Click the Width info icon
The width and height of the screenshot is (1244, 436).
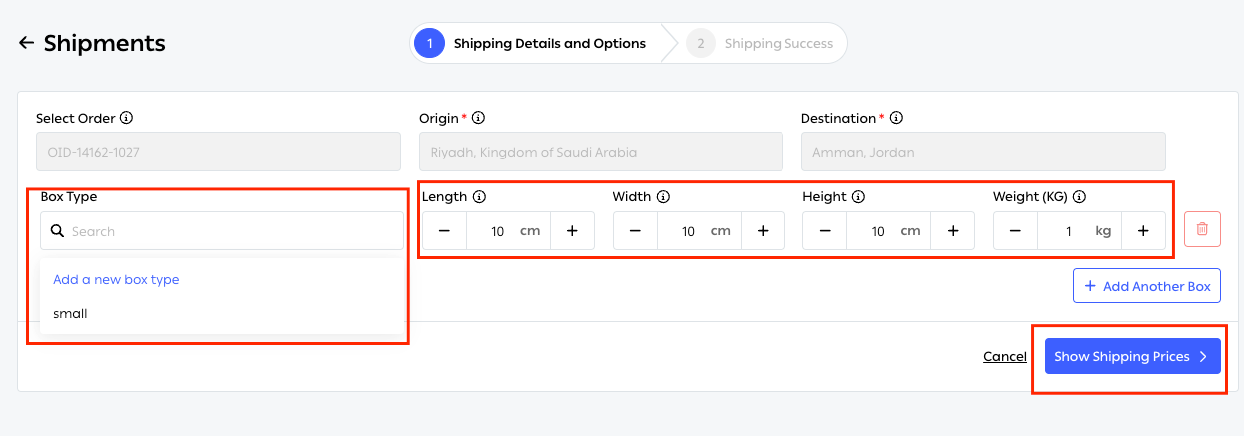pyautogui.click(x=663, y=197)
